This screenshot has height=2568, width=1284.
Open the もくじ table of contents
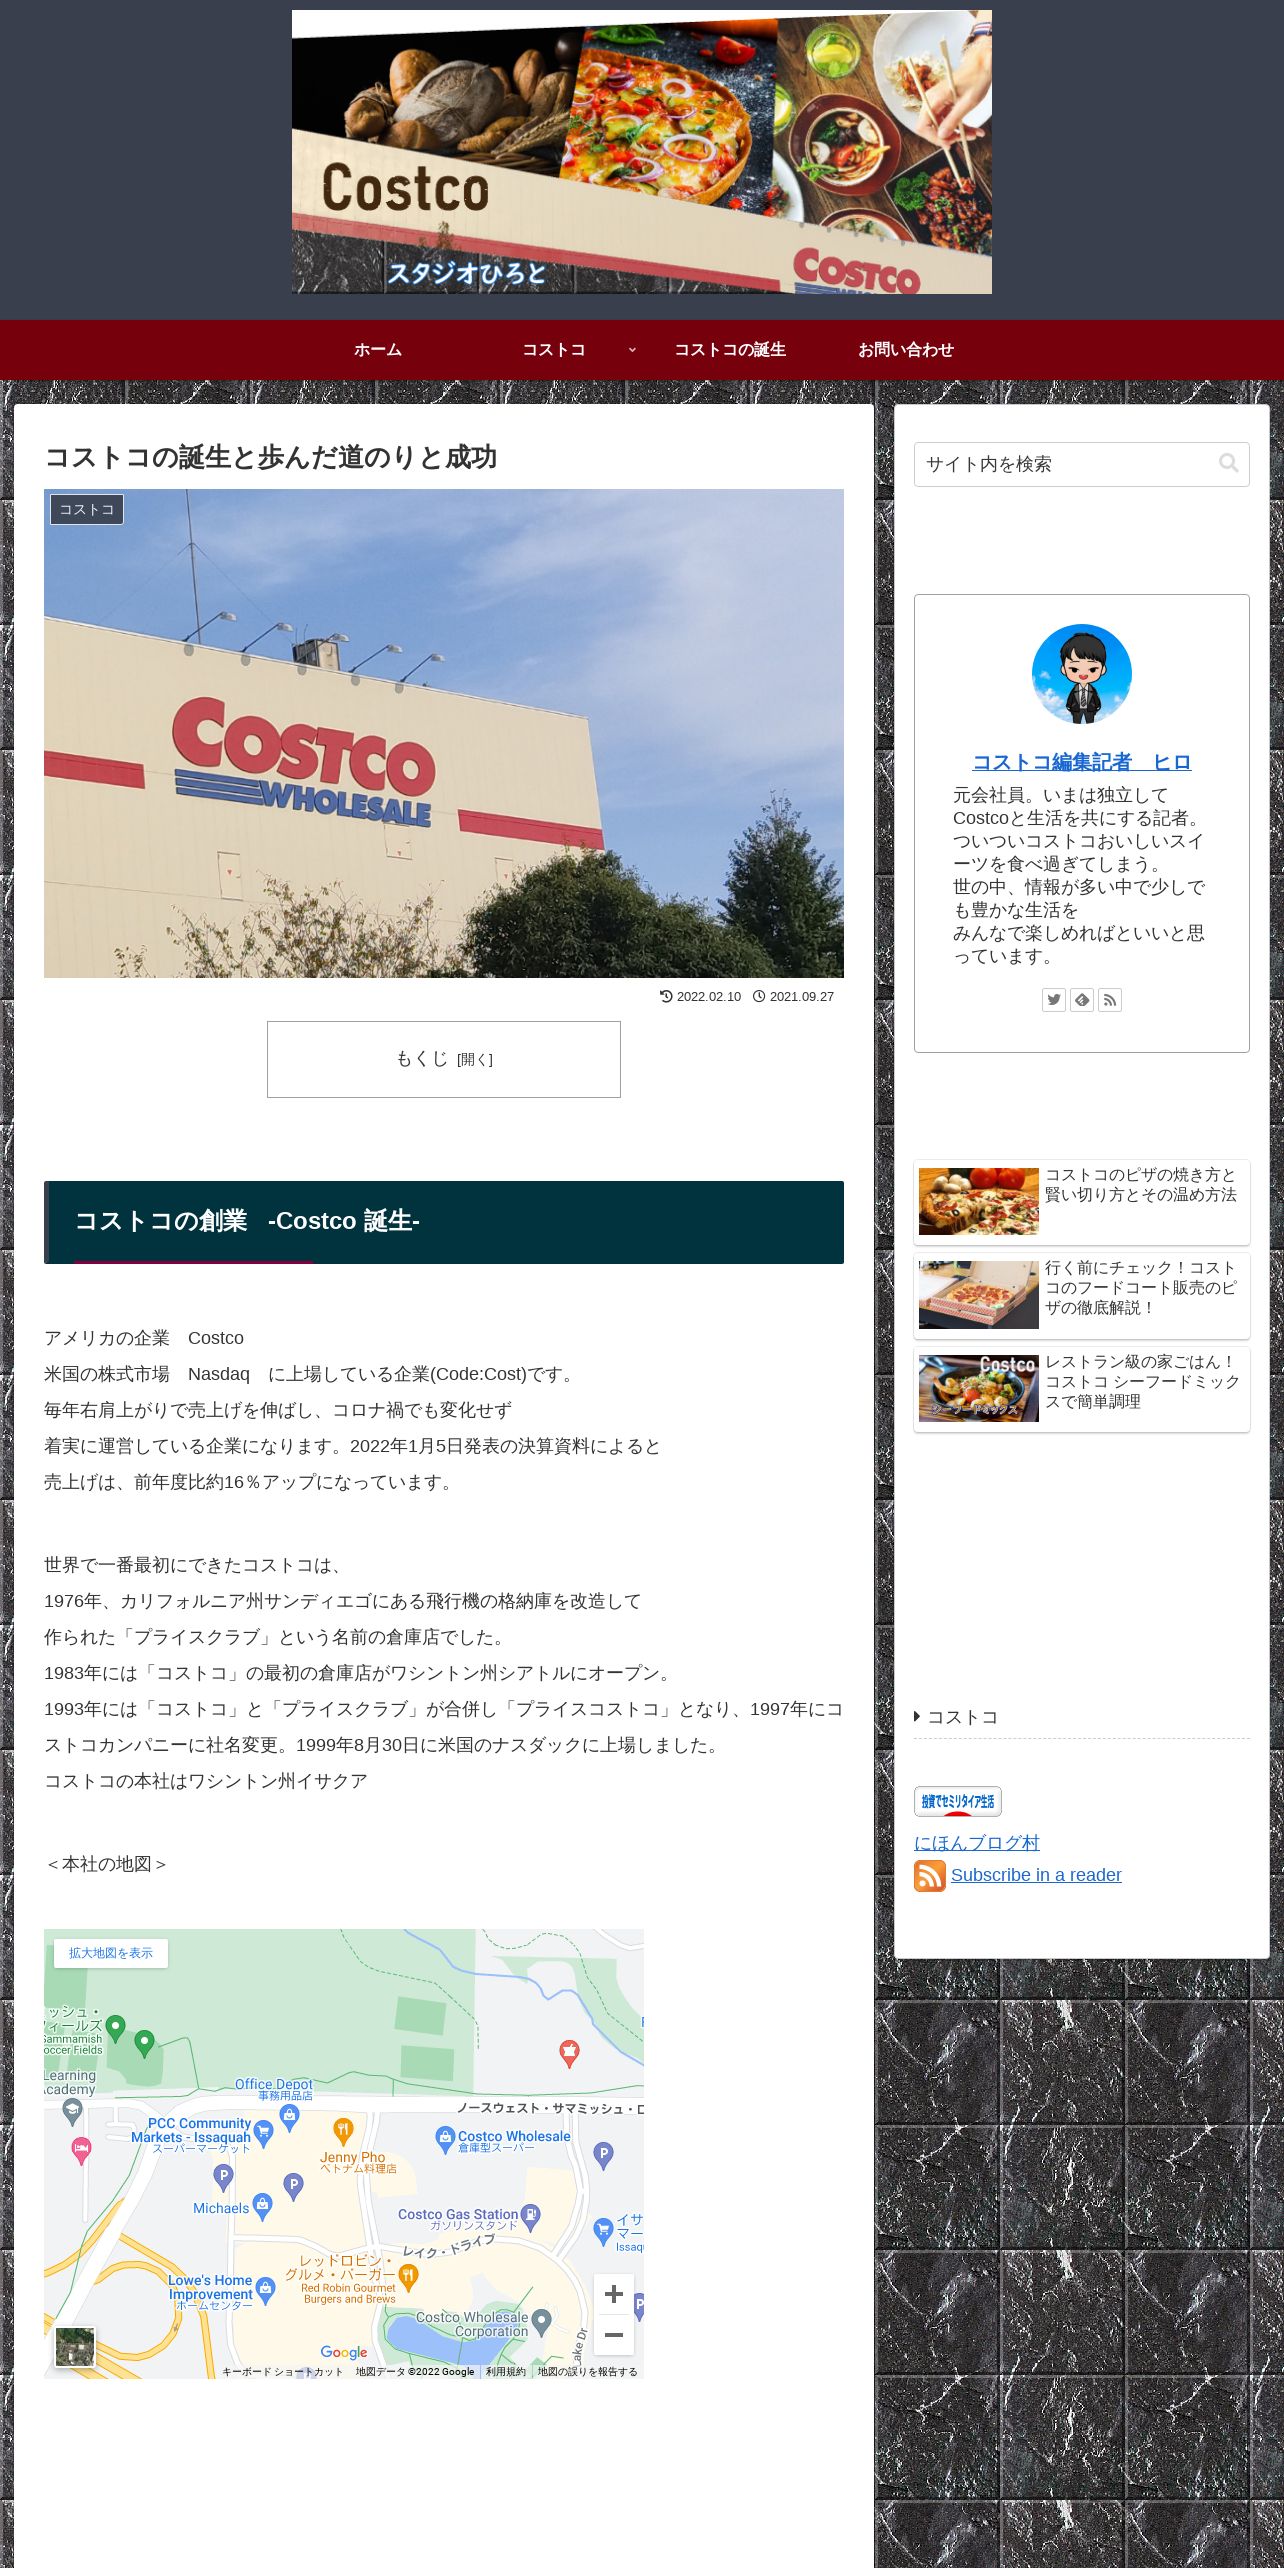444,1059
